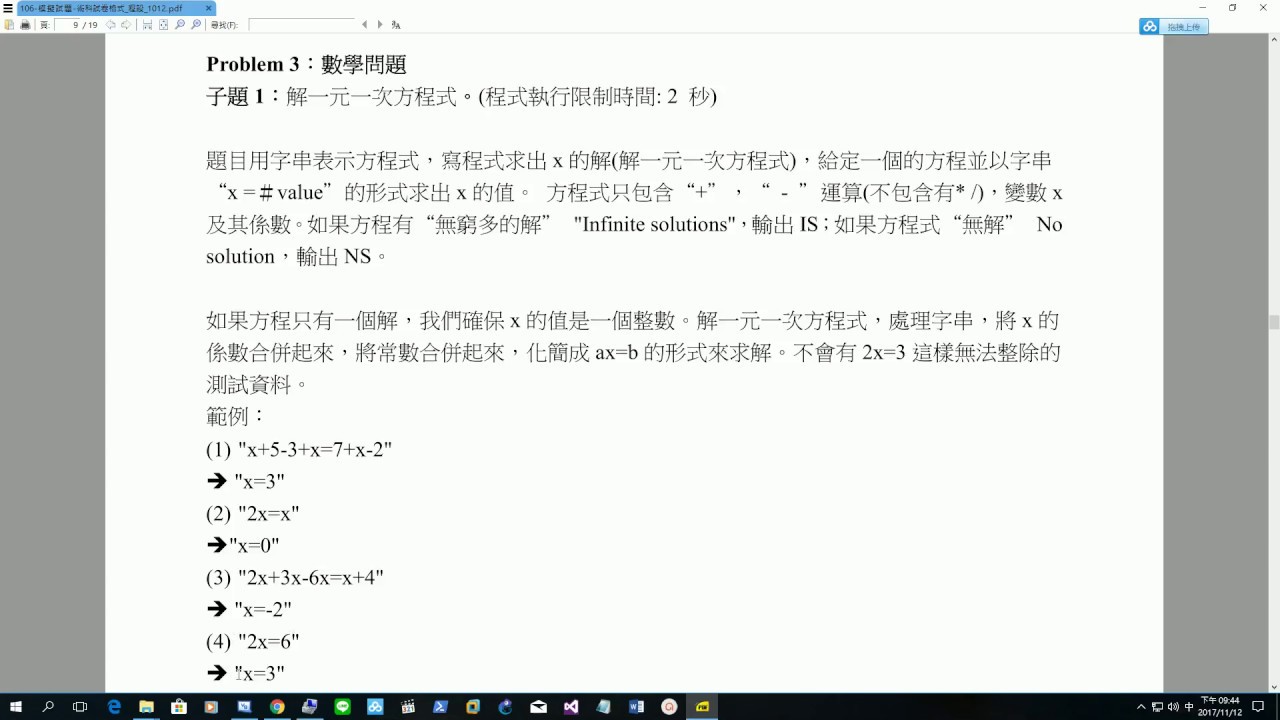This screenshot has height=720, width=1280.
Task: Find previous match arrow
Action: [365, 25]
